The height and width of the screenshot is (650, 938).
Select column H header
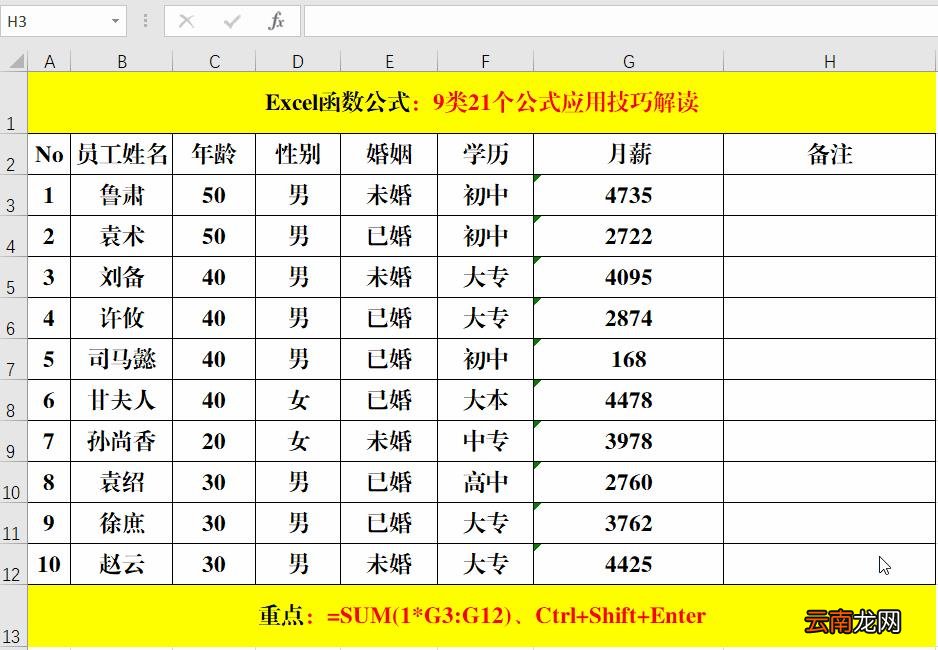830,61
